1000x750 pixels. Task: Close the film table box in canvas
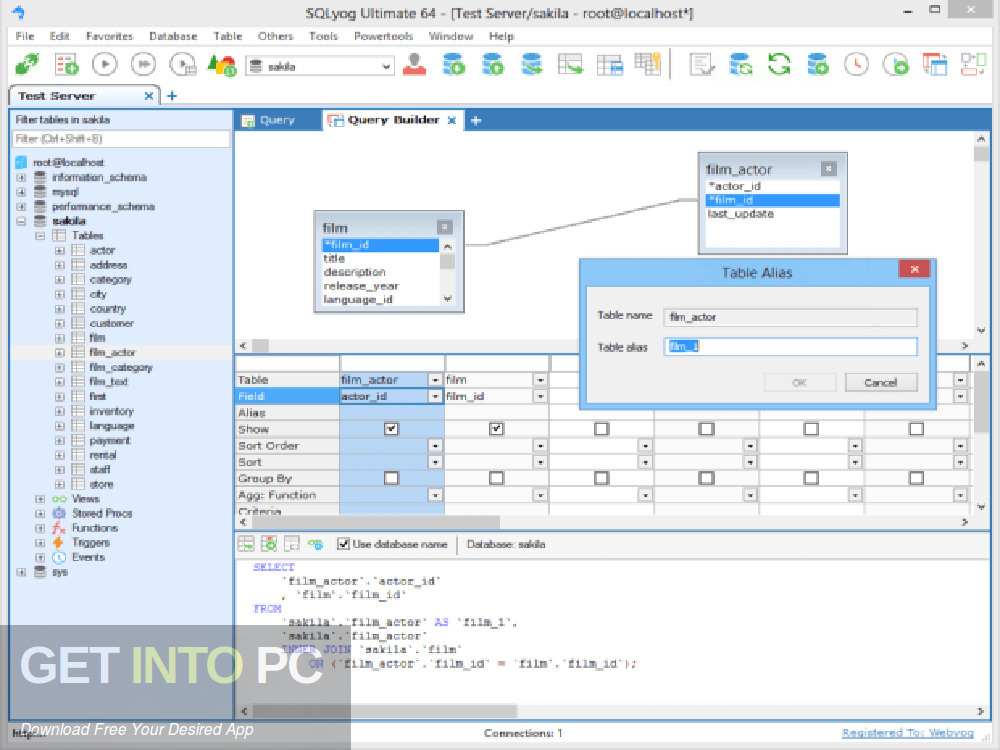pos(445,226)
